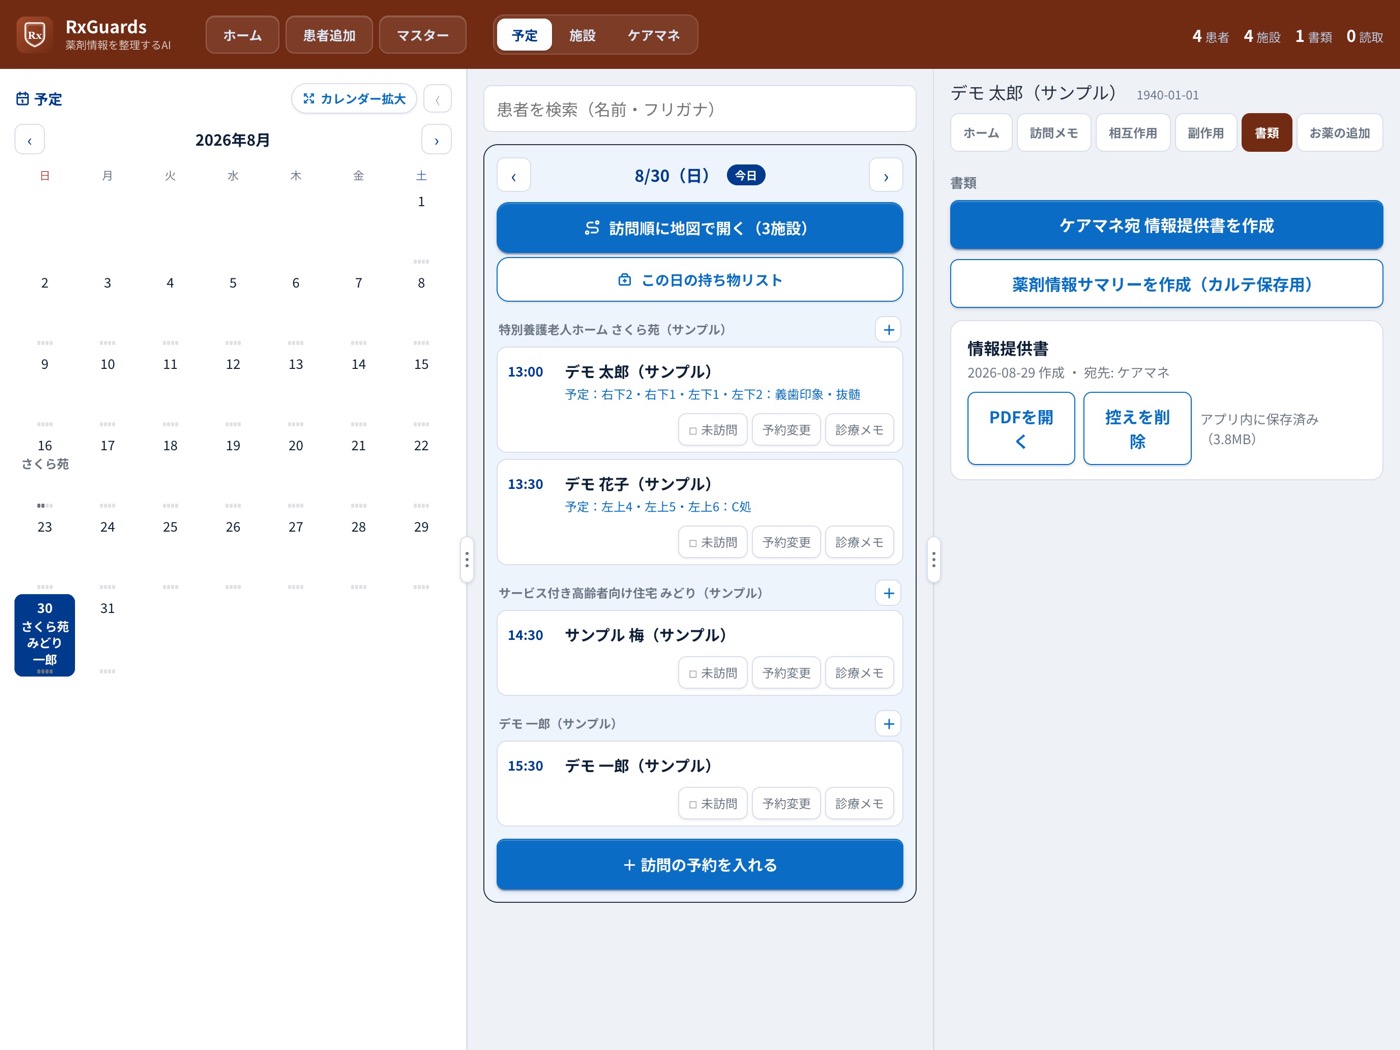Click the right panel divider handle
This screenshot has width=1400, height=1050.
click(934, 559)
